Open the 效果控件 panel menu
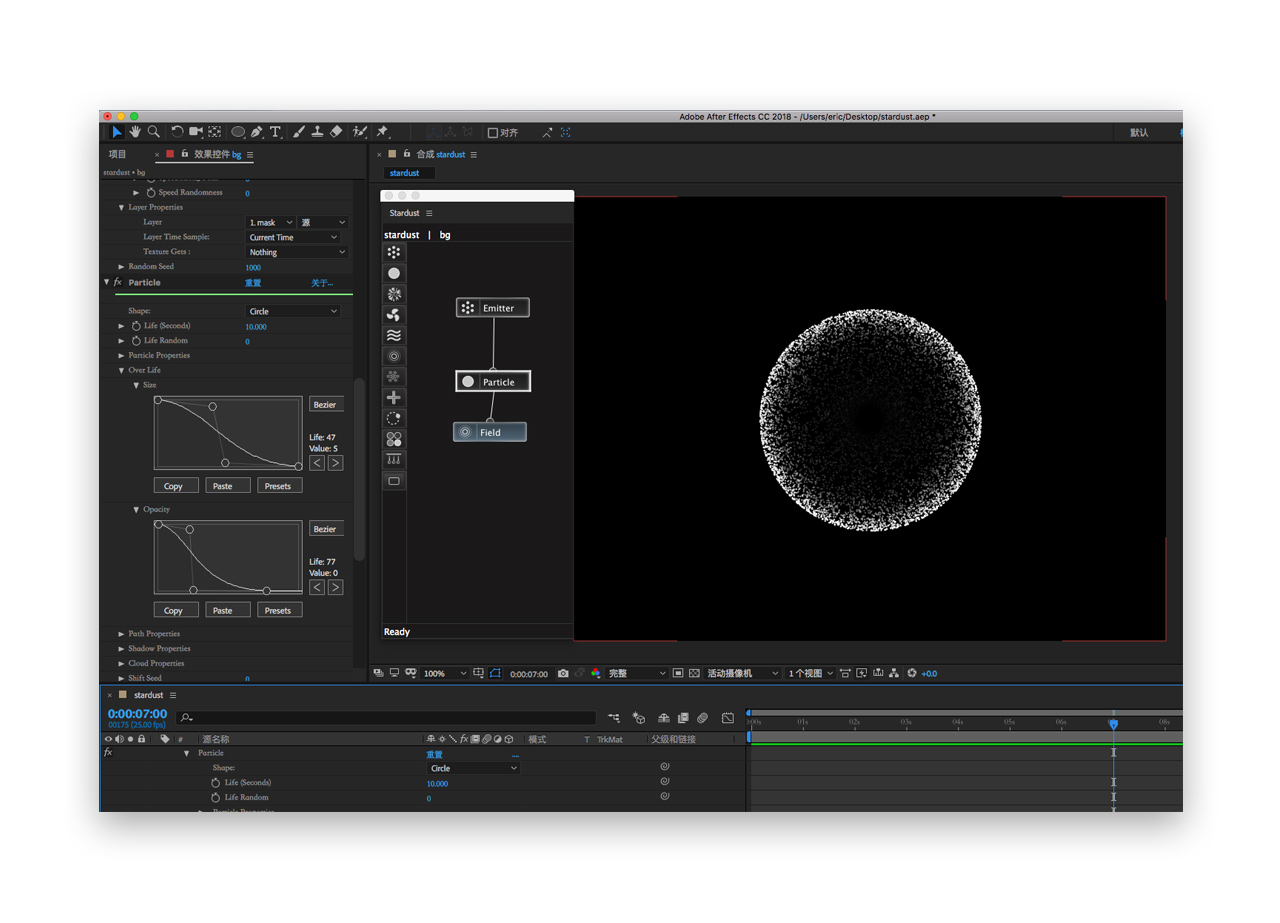The image size is (1280, 923). click(250, 155)
